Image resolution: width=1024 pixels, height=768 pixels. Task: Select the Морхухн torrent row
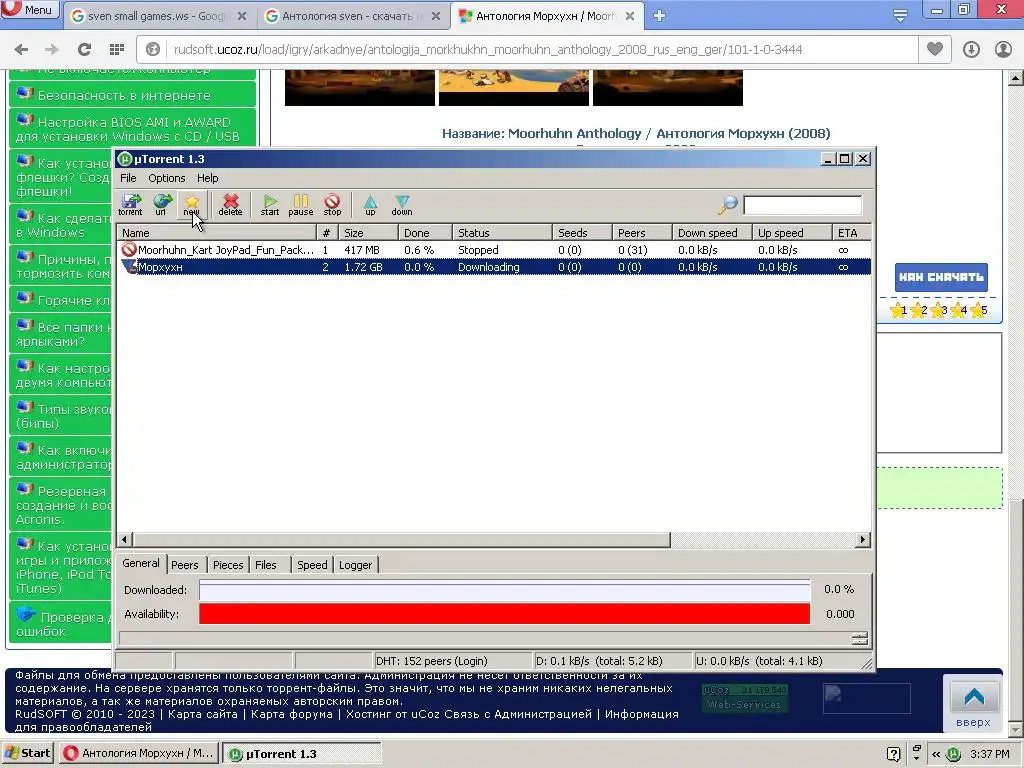[494, 266]
